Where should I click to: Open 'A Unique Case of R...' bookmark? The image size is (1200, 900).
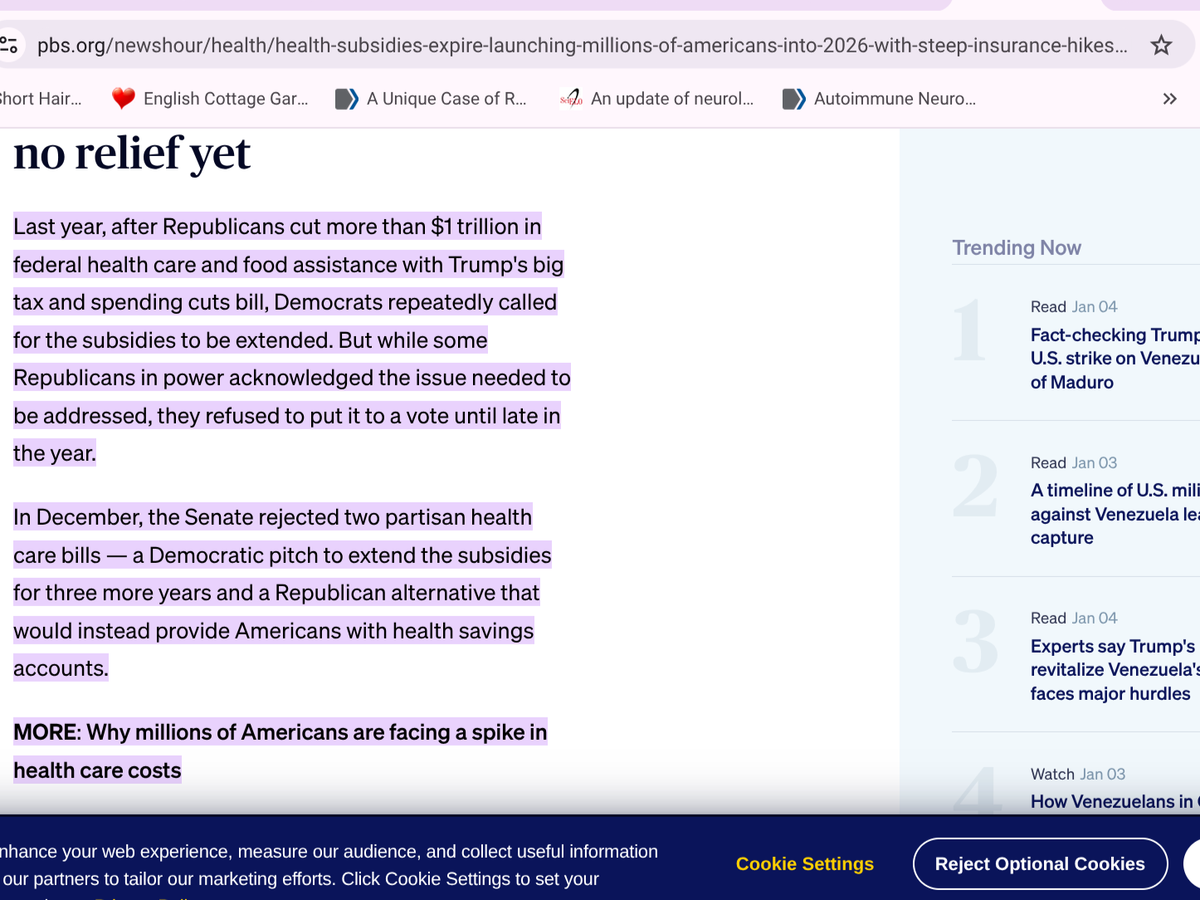pyautogui.click(x=431, y=98)
